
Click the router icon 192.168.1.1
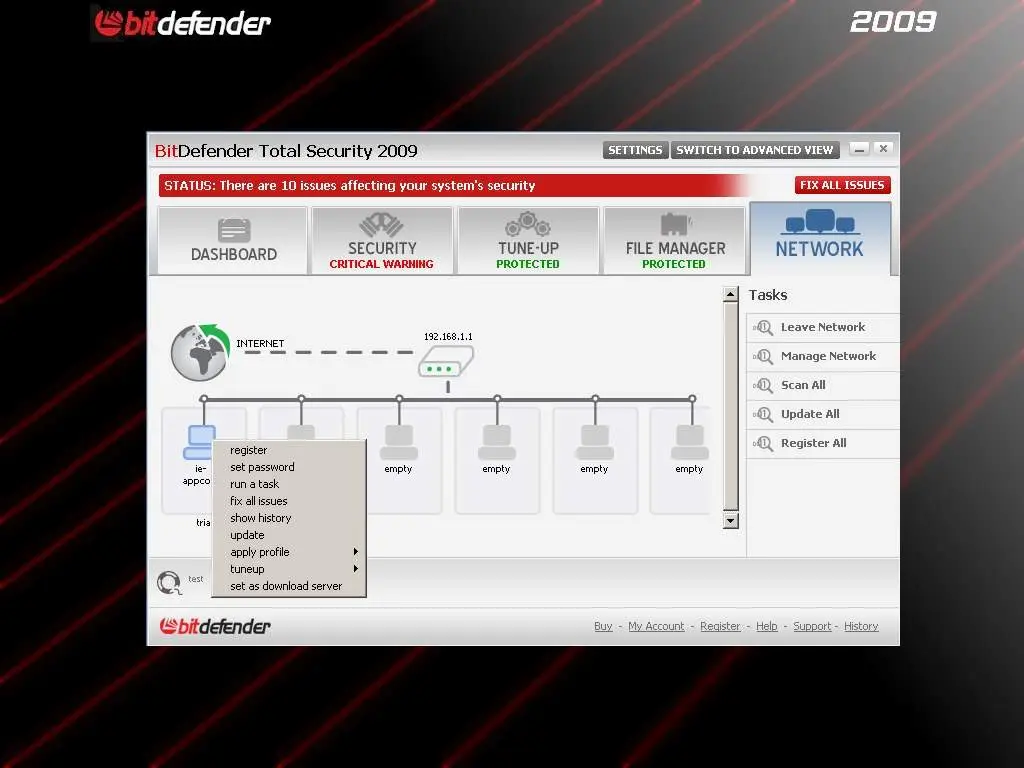point(445,362)
